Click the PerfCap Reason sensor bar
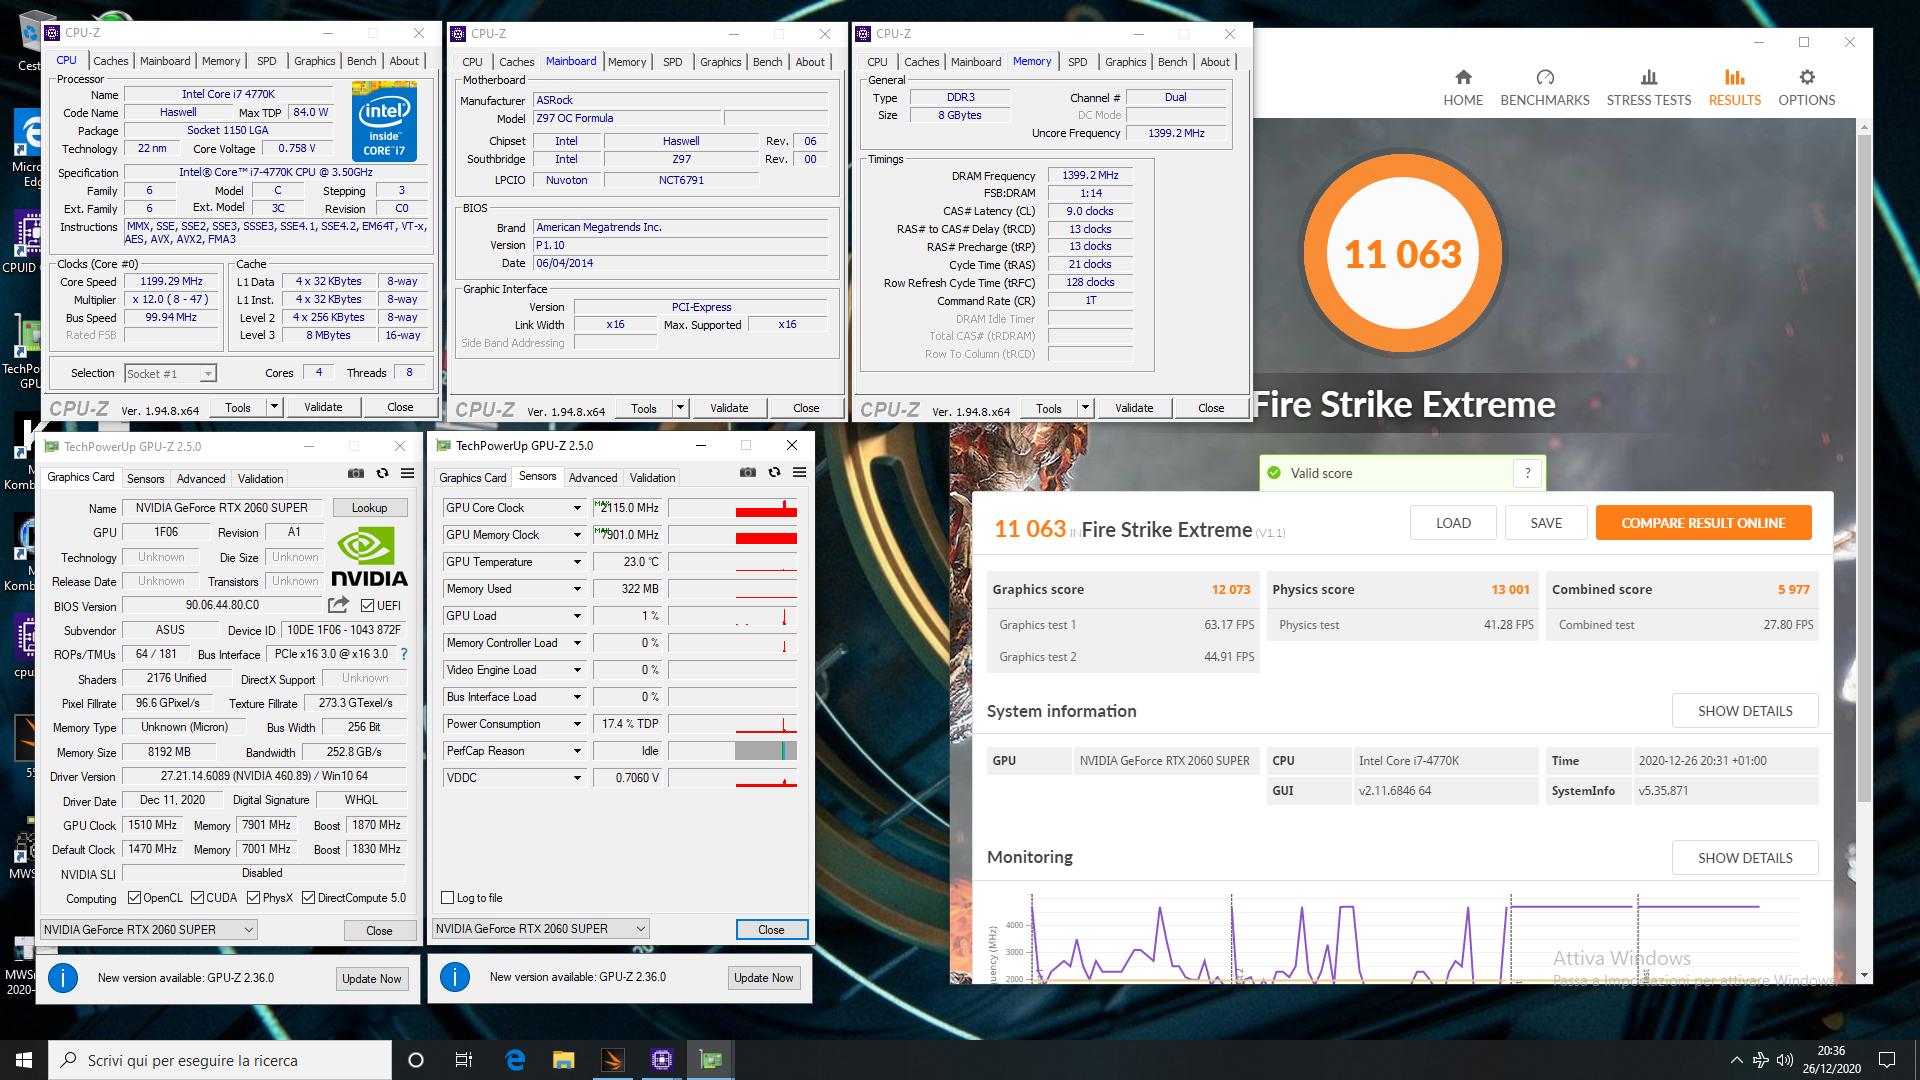This screenshot has height=1080, width=1920. coord(733,751)
